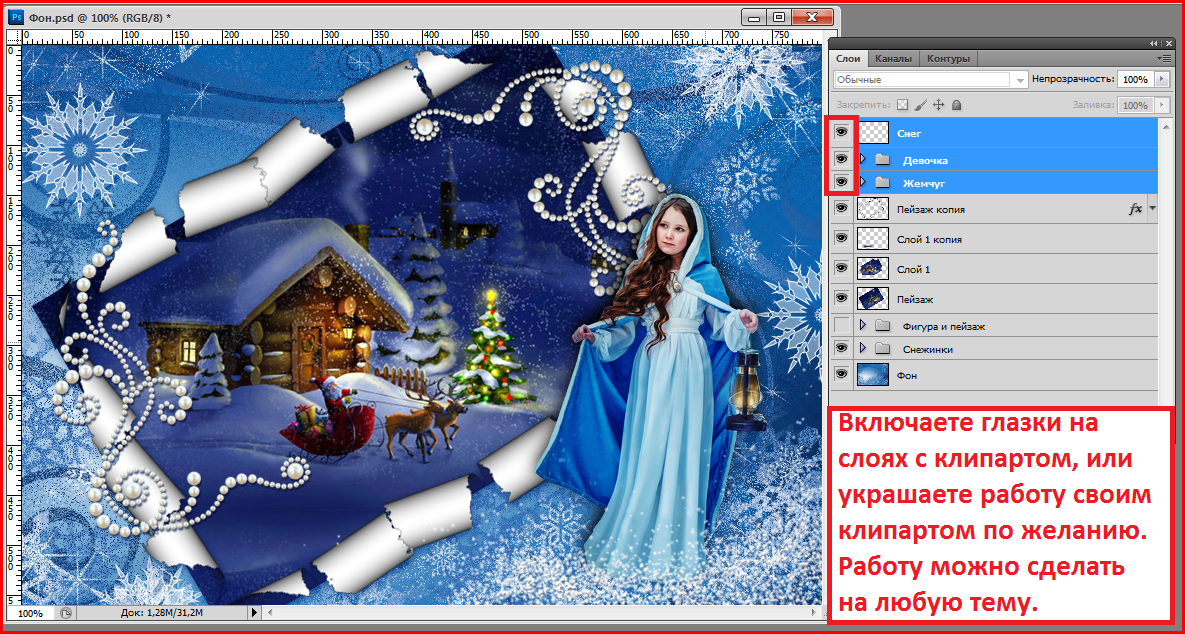
Task: Click the Пейзаж копия layer thumbnail
Action: pos(873,209)
